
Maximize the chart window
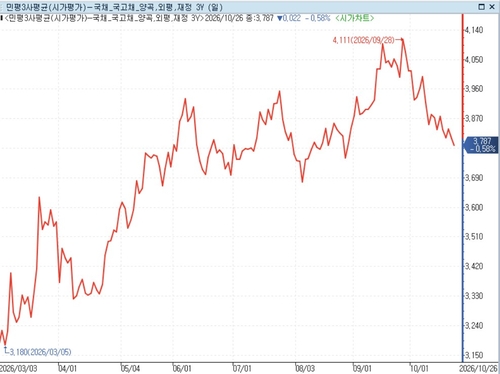coord(481,7)
